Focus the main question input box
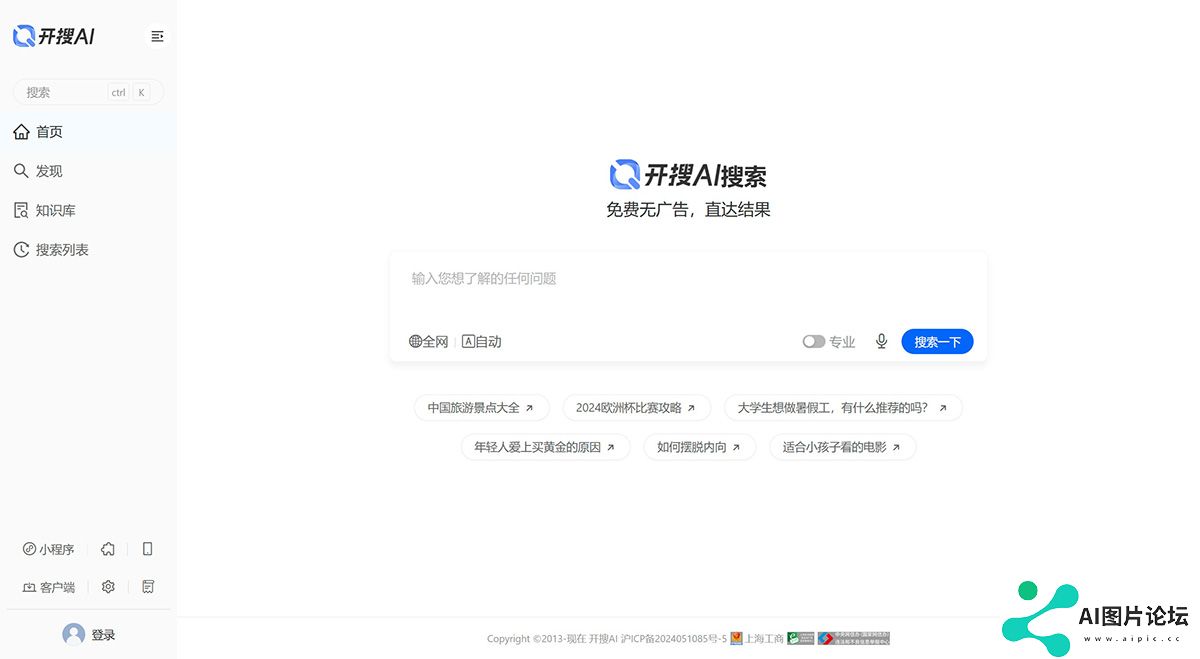The image size is (1200, 659). click(x=688, y=280)
